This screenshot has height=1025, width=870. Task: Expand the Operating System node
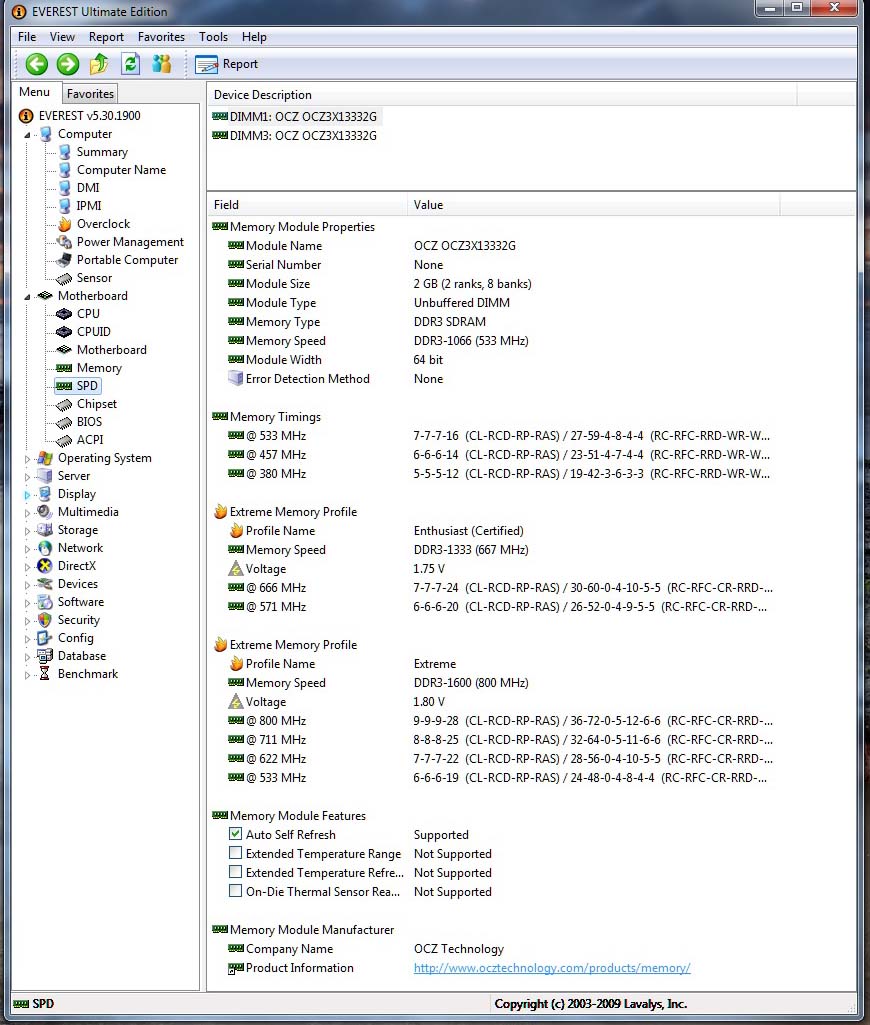click(x=27, y=459)
